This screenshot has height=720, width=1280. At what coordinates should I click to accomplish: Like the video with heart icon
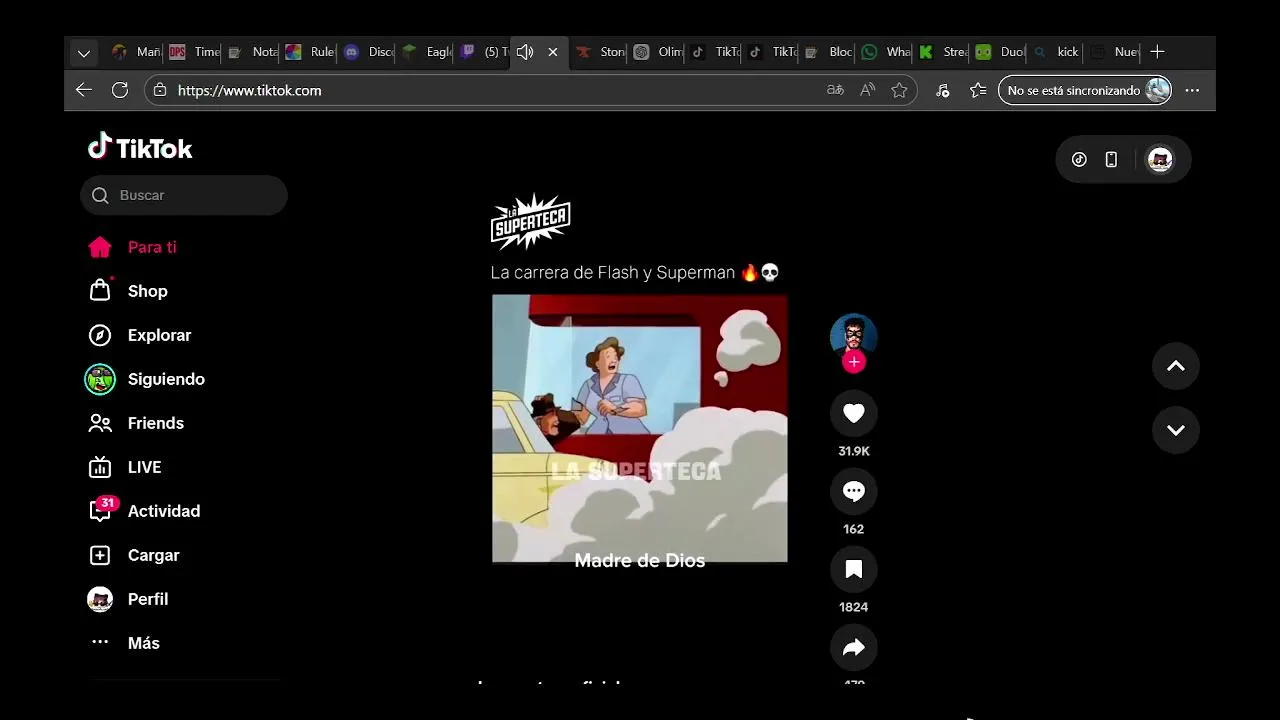tap(854, 413)
